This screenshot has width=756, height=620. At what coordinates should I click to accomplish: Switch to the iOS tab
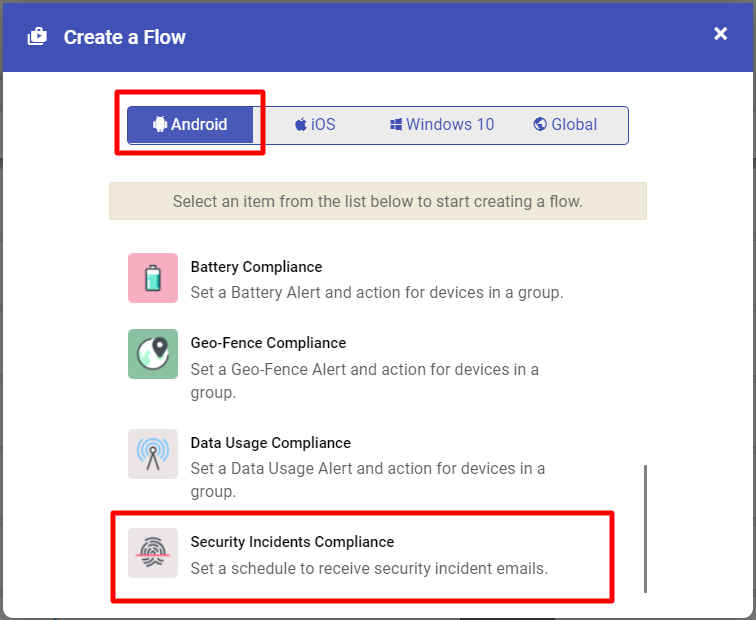315,124
